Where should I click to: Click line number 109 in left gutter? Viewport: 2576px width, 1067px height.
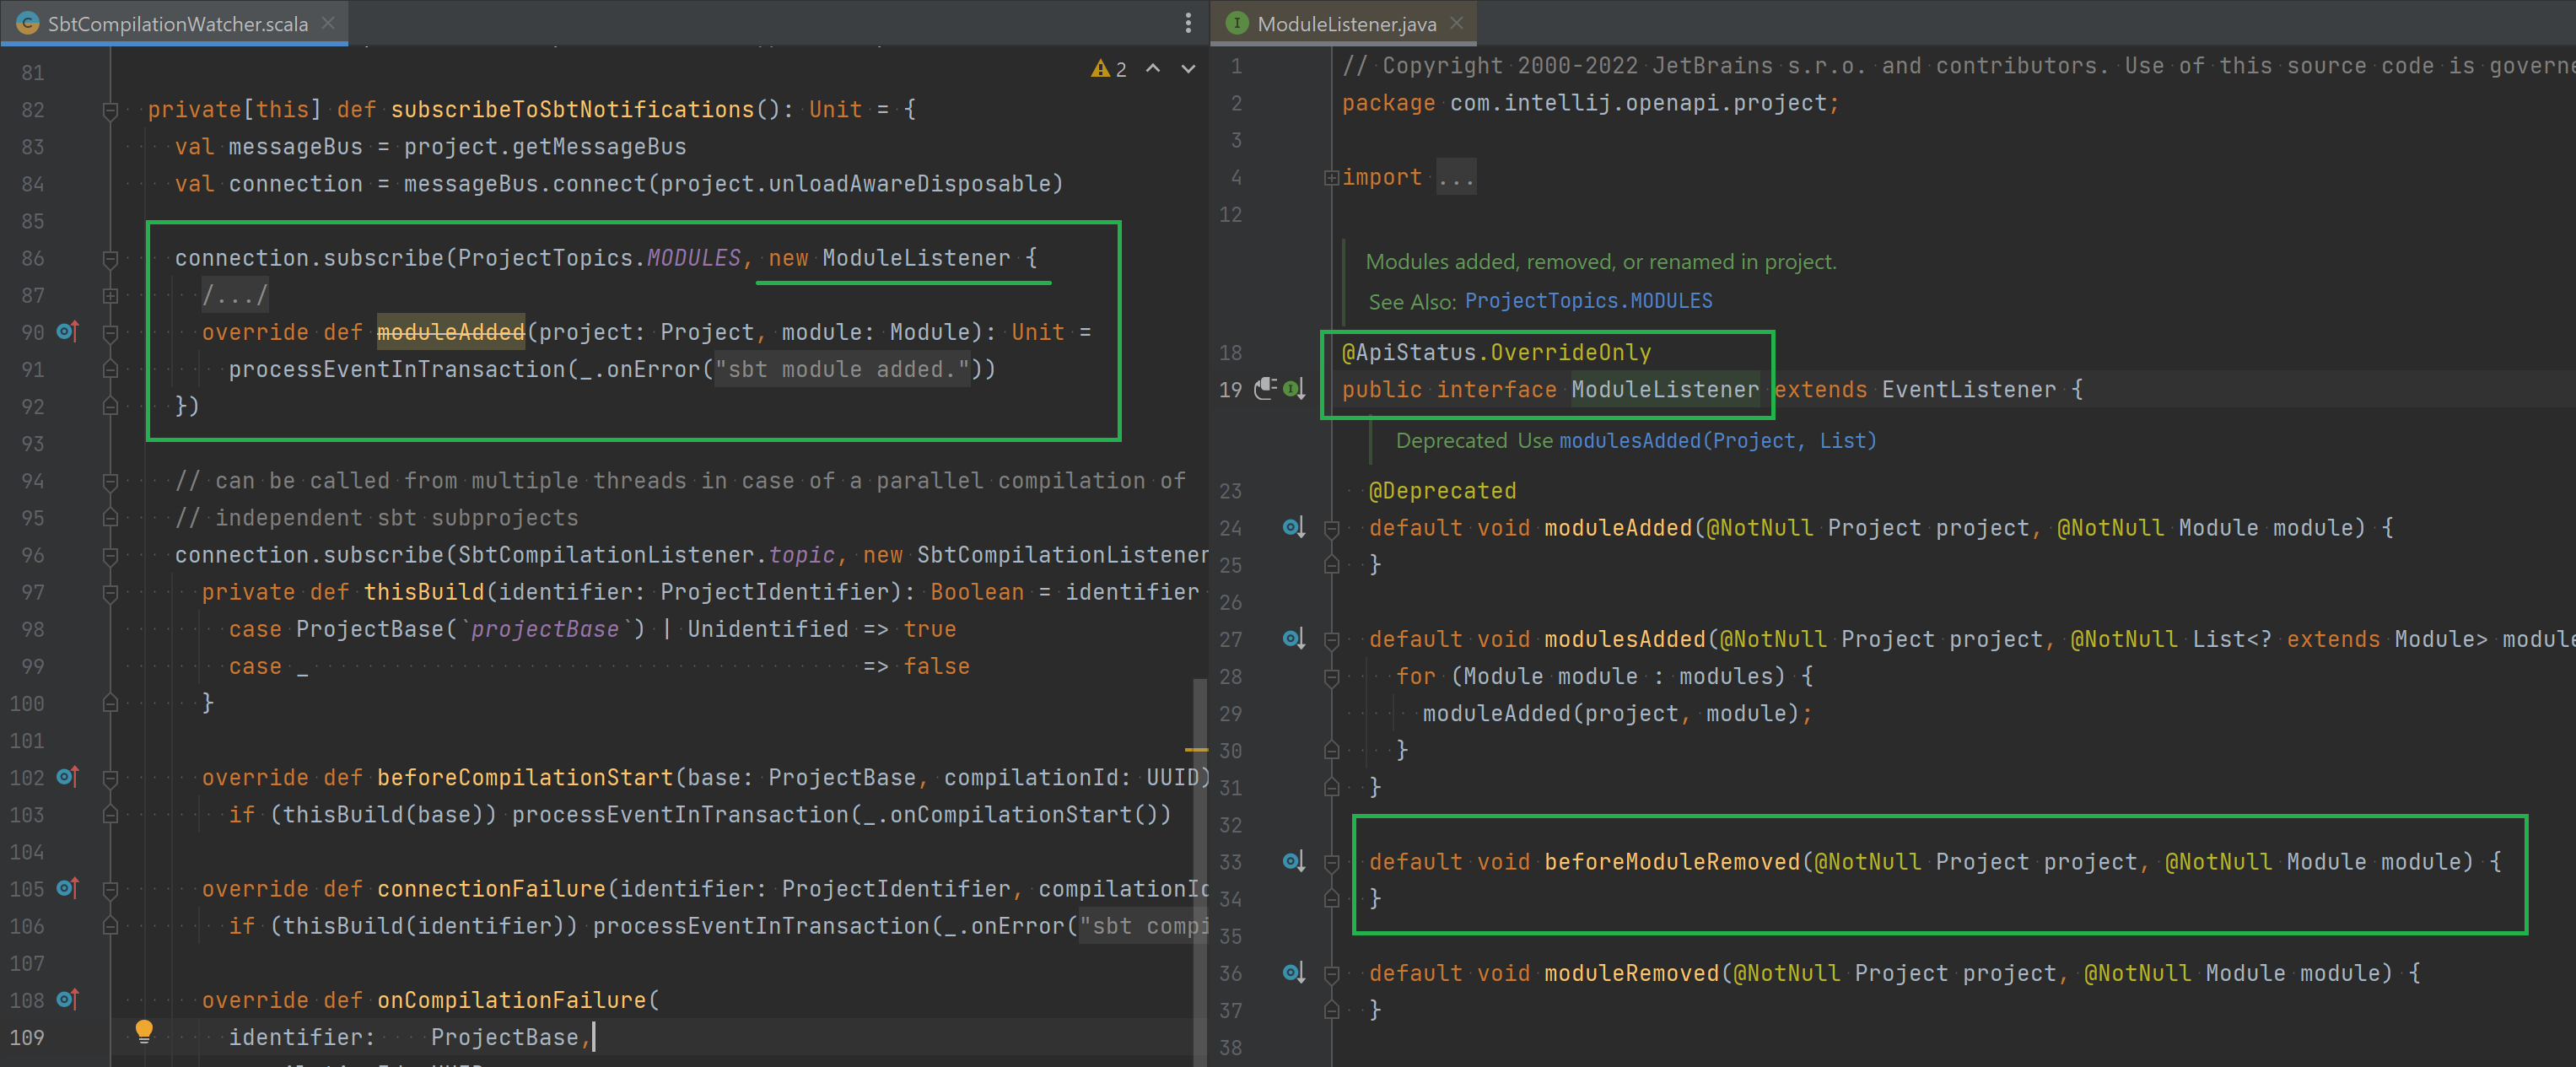point(27,1037)
